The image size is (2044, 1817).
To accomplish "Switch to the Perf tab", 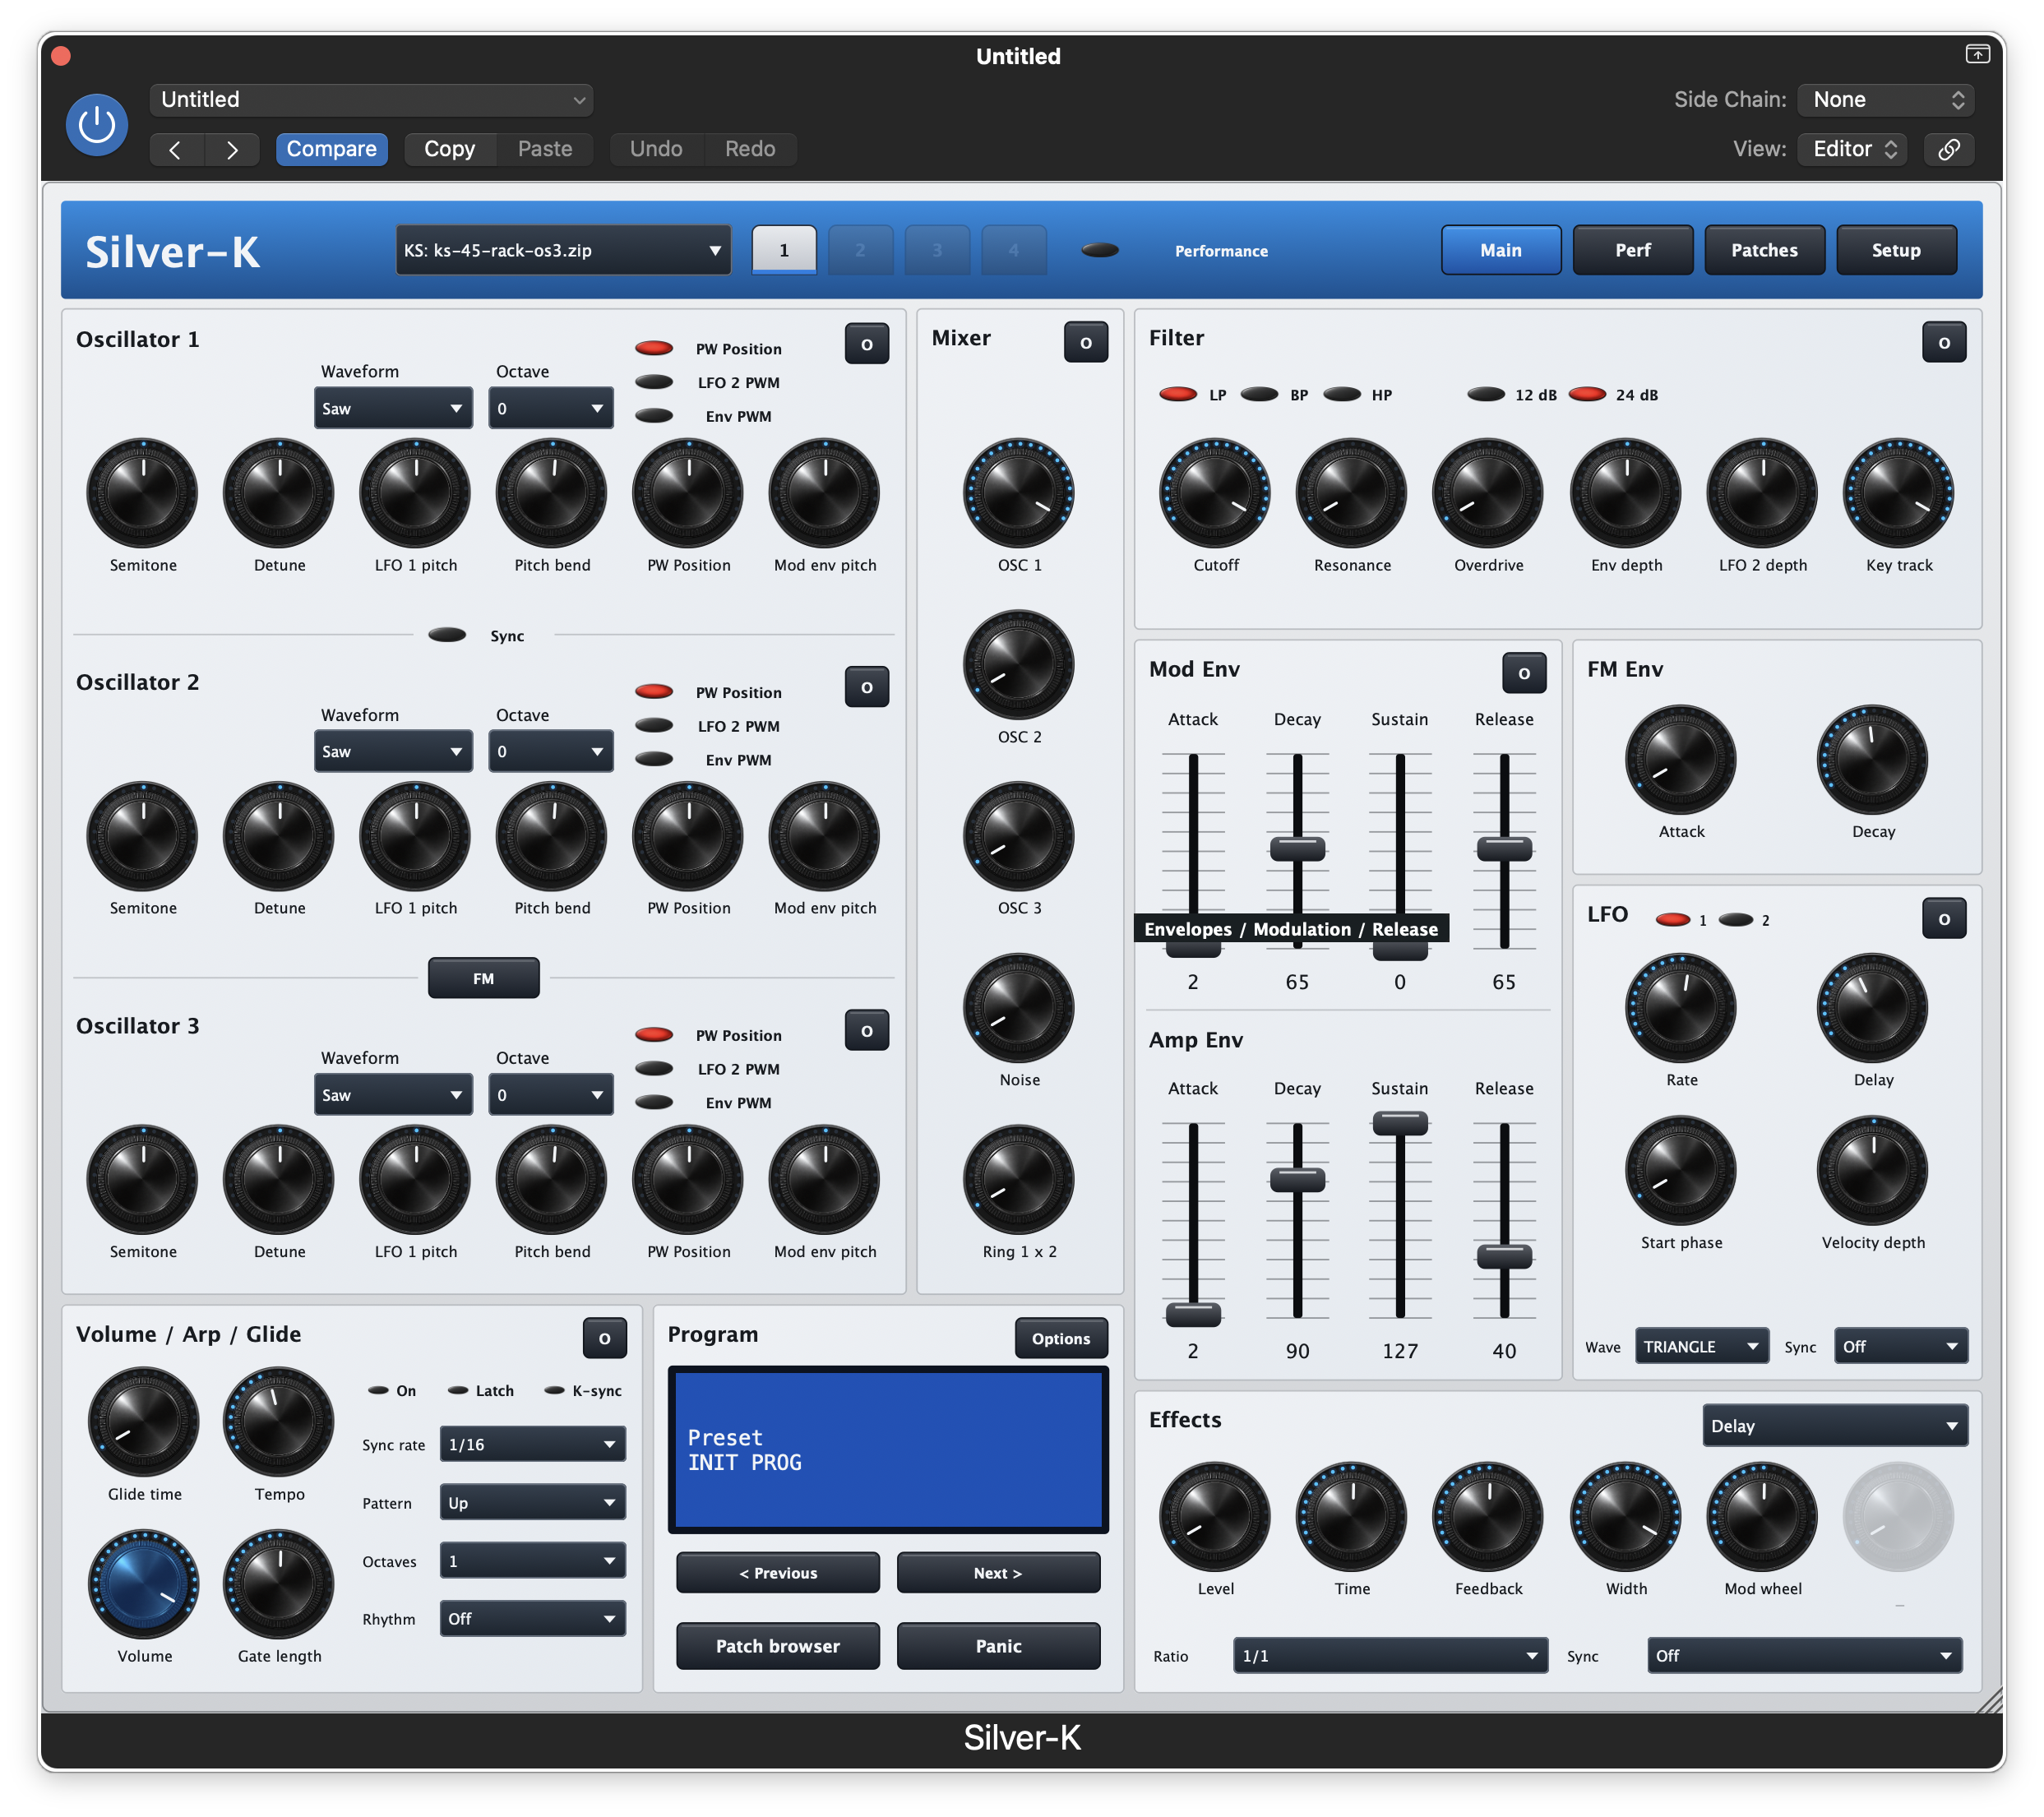I will [x=1632, y=250].
